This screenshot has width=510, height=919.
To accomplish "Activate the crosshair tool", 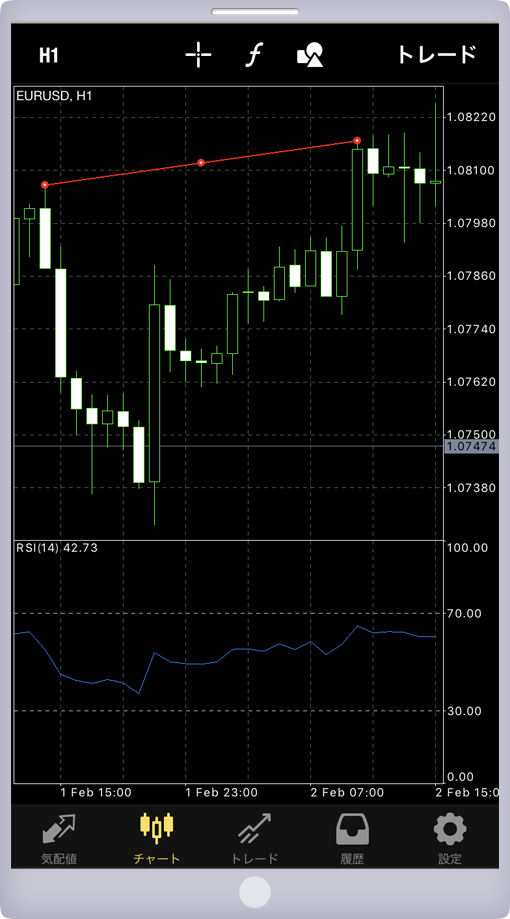I will click(198, 55).
